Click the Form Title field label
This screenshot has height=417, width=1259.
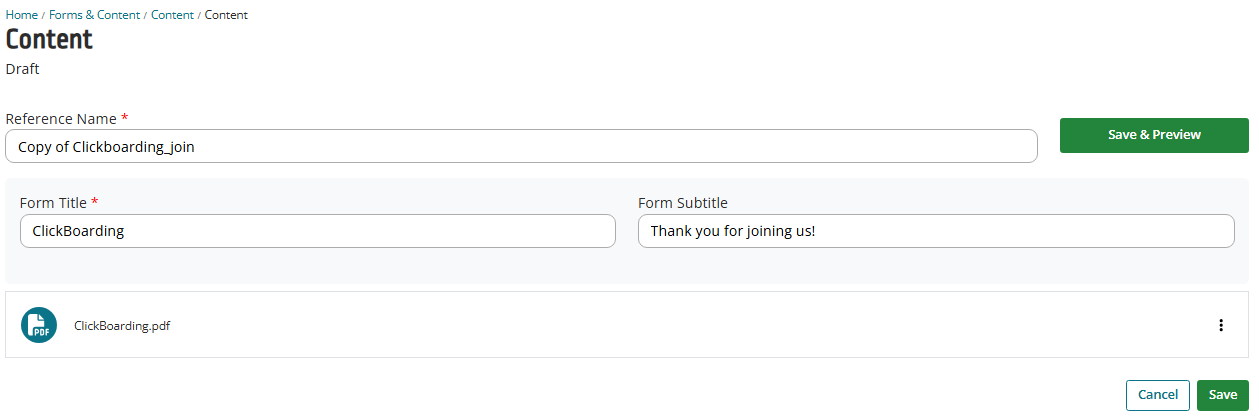click(53, 202)
